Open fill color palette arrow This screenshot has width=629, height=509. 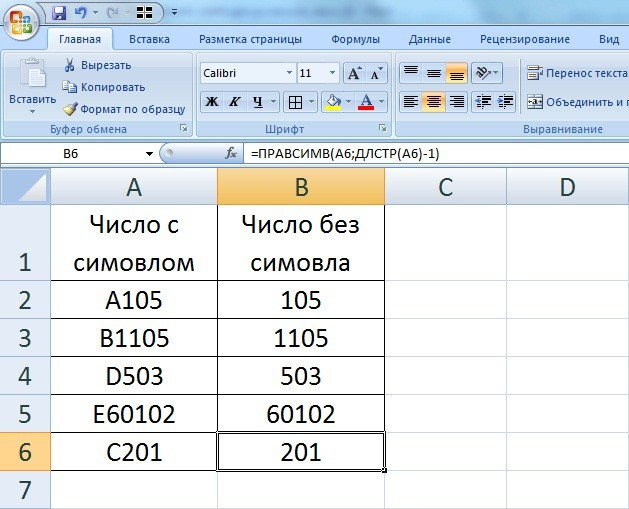pos(348,102)
